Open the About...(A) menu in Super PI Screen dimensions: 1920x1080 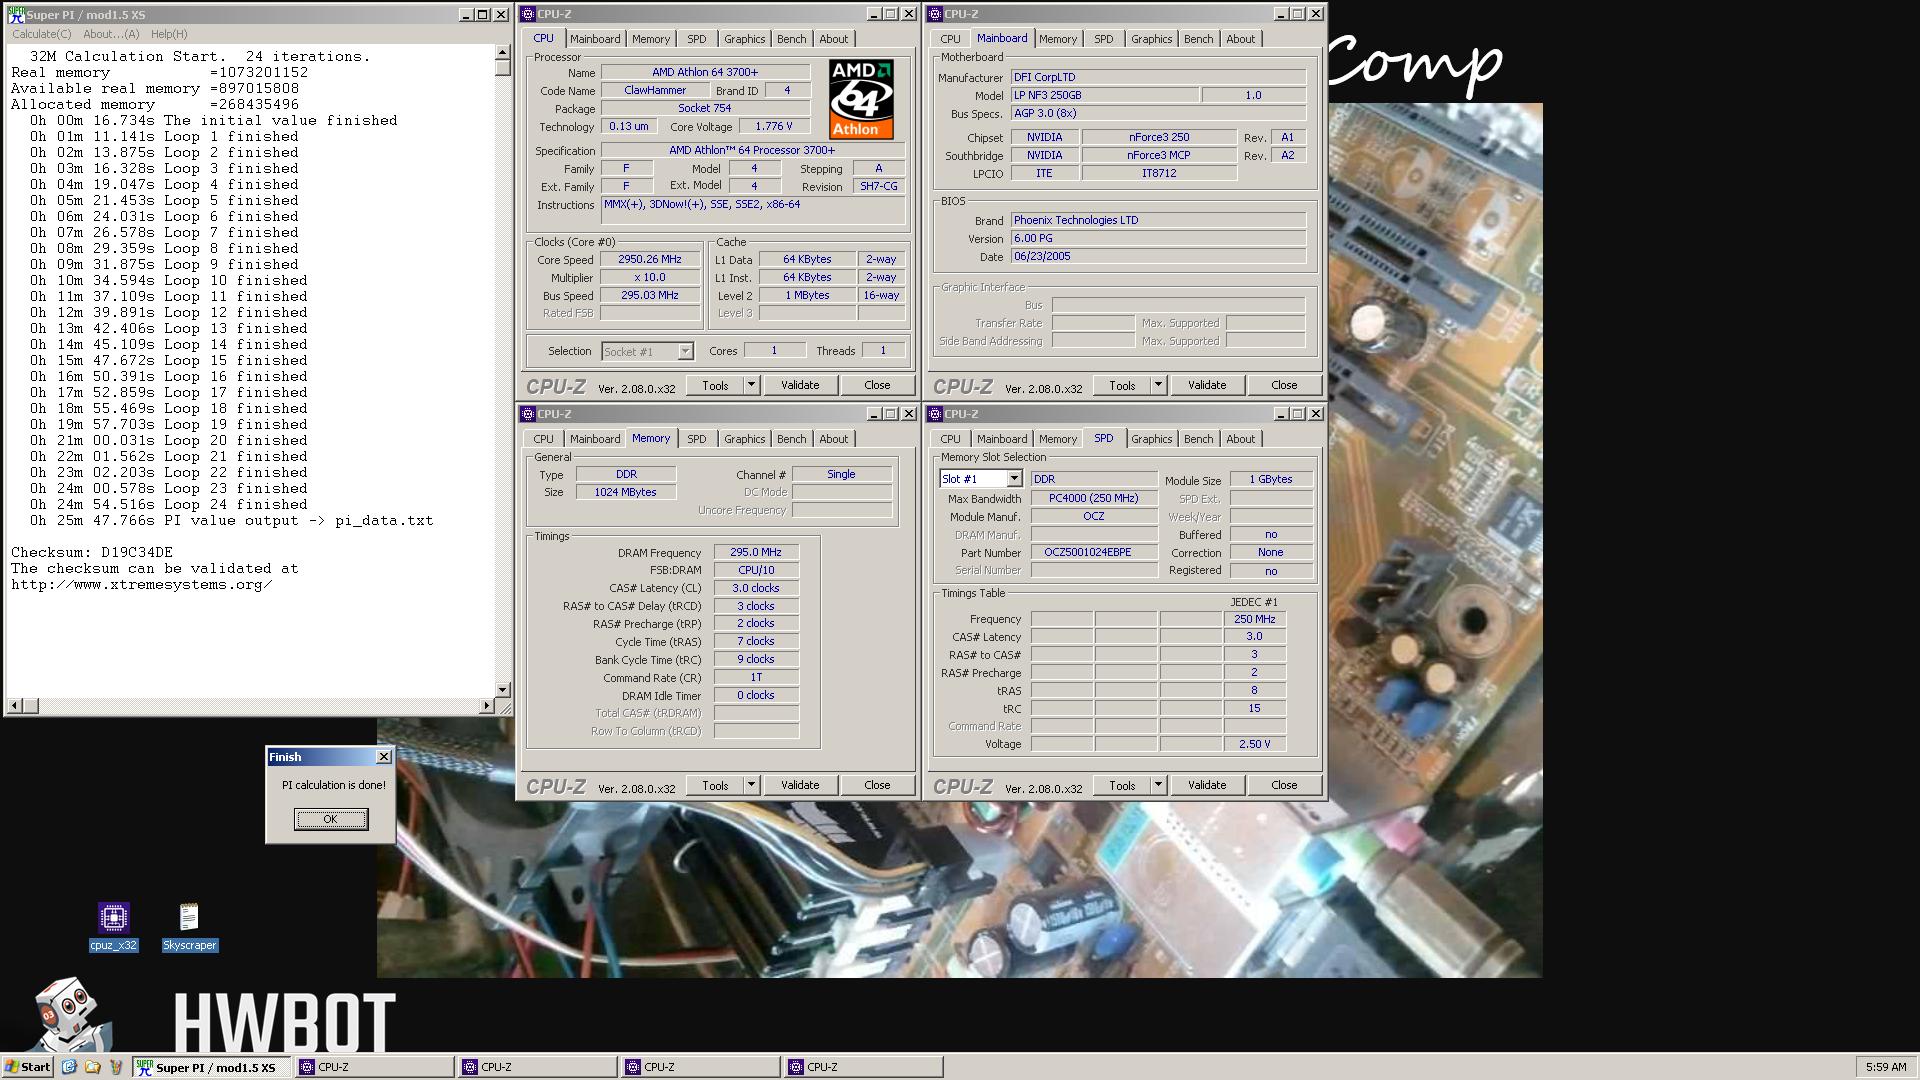click(111, 34)
